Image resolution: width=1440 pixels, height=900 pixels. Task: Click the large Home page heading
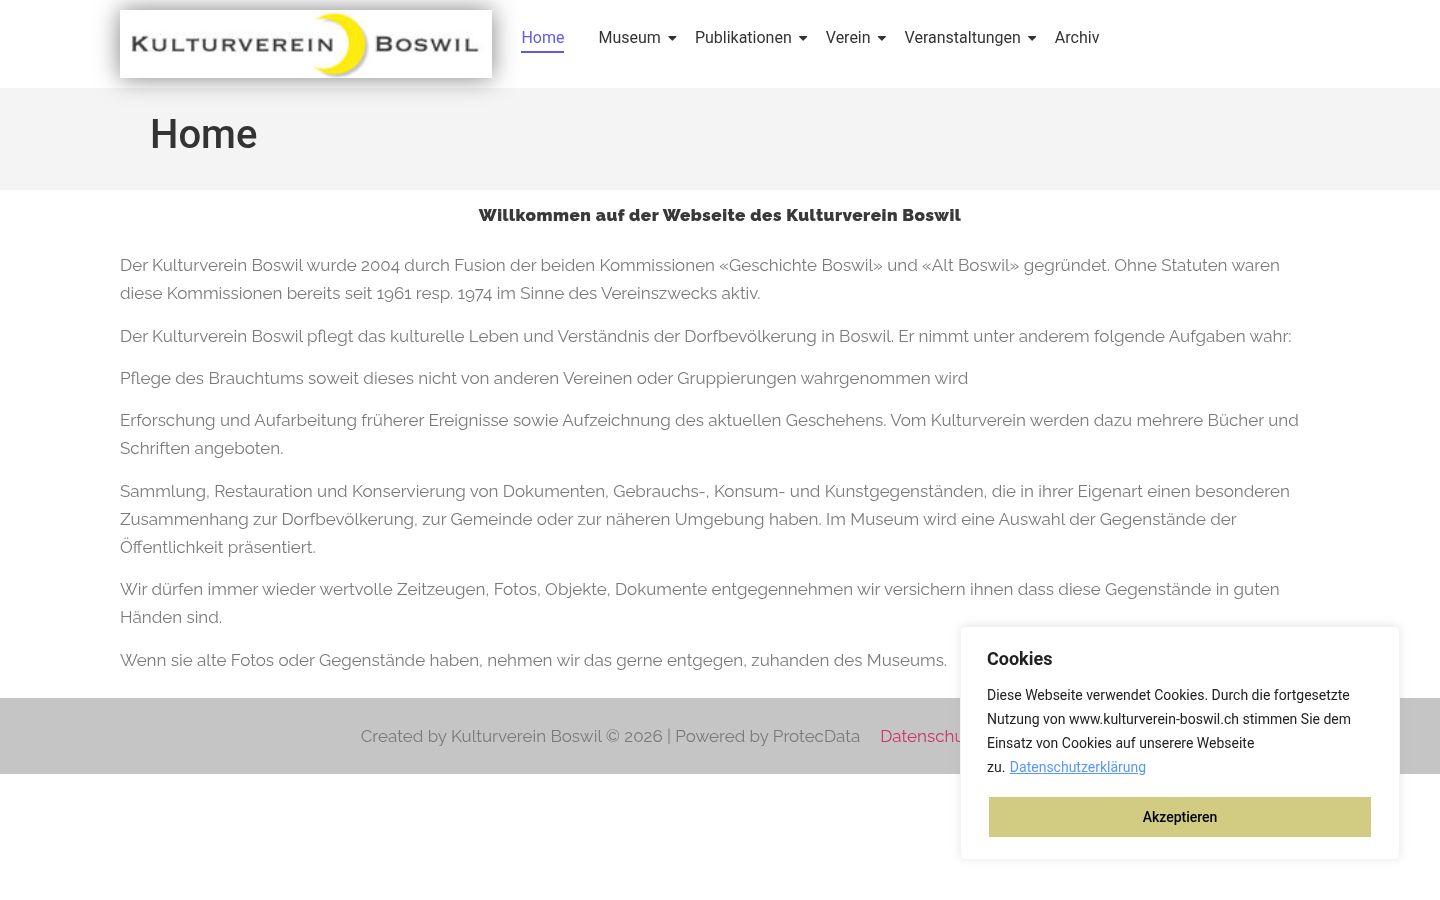tap(204, 135)
